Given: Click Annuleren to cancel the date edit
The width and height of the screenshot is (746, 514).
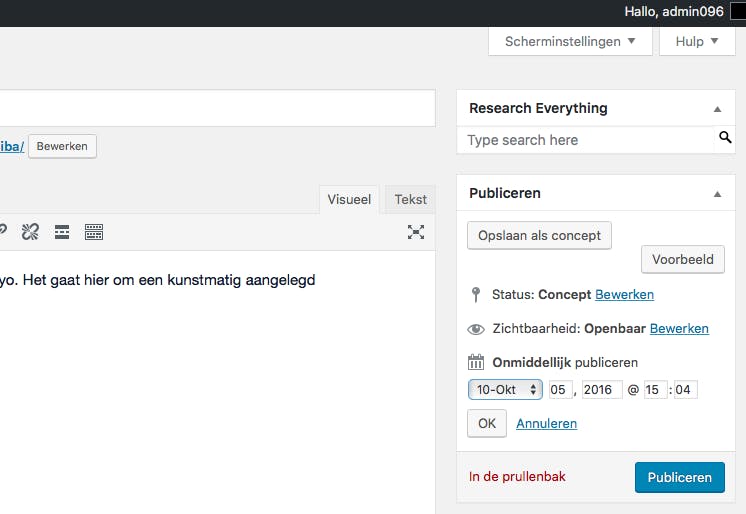Looking at the screenshot, I should click(x=546, y=423).
